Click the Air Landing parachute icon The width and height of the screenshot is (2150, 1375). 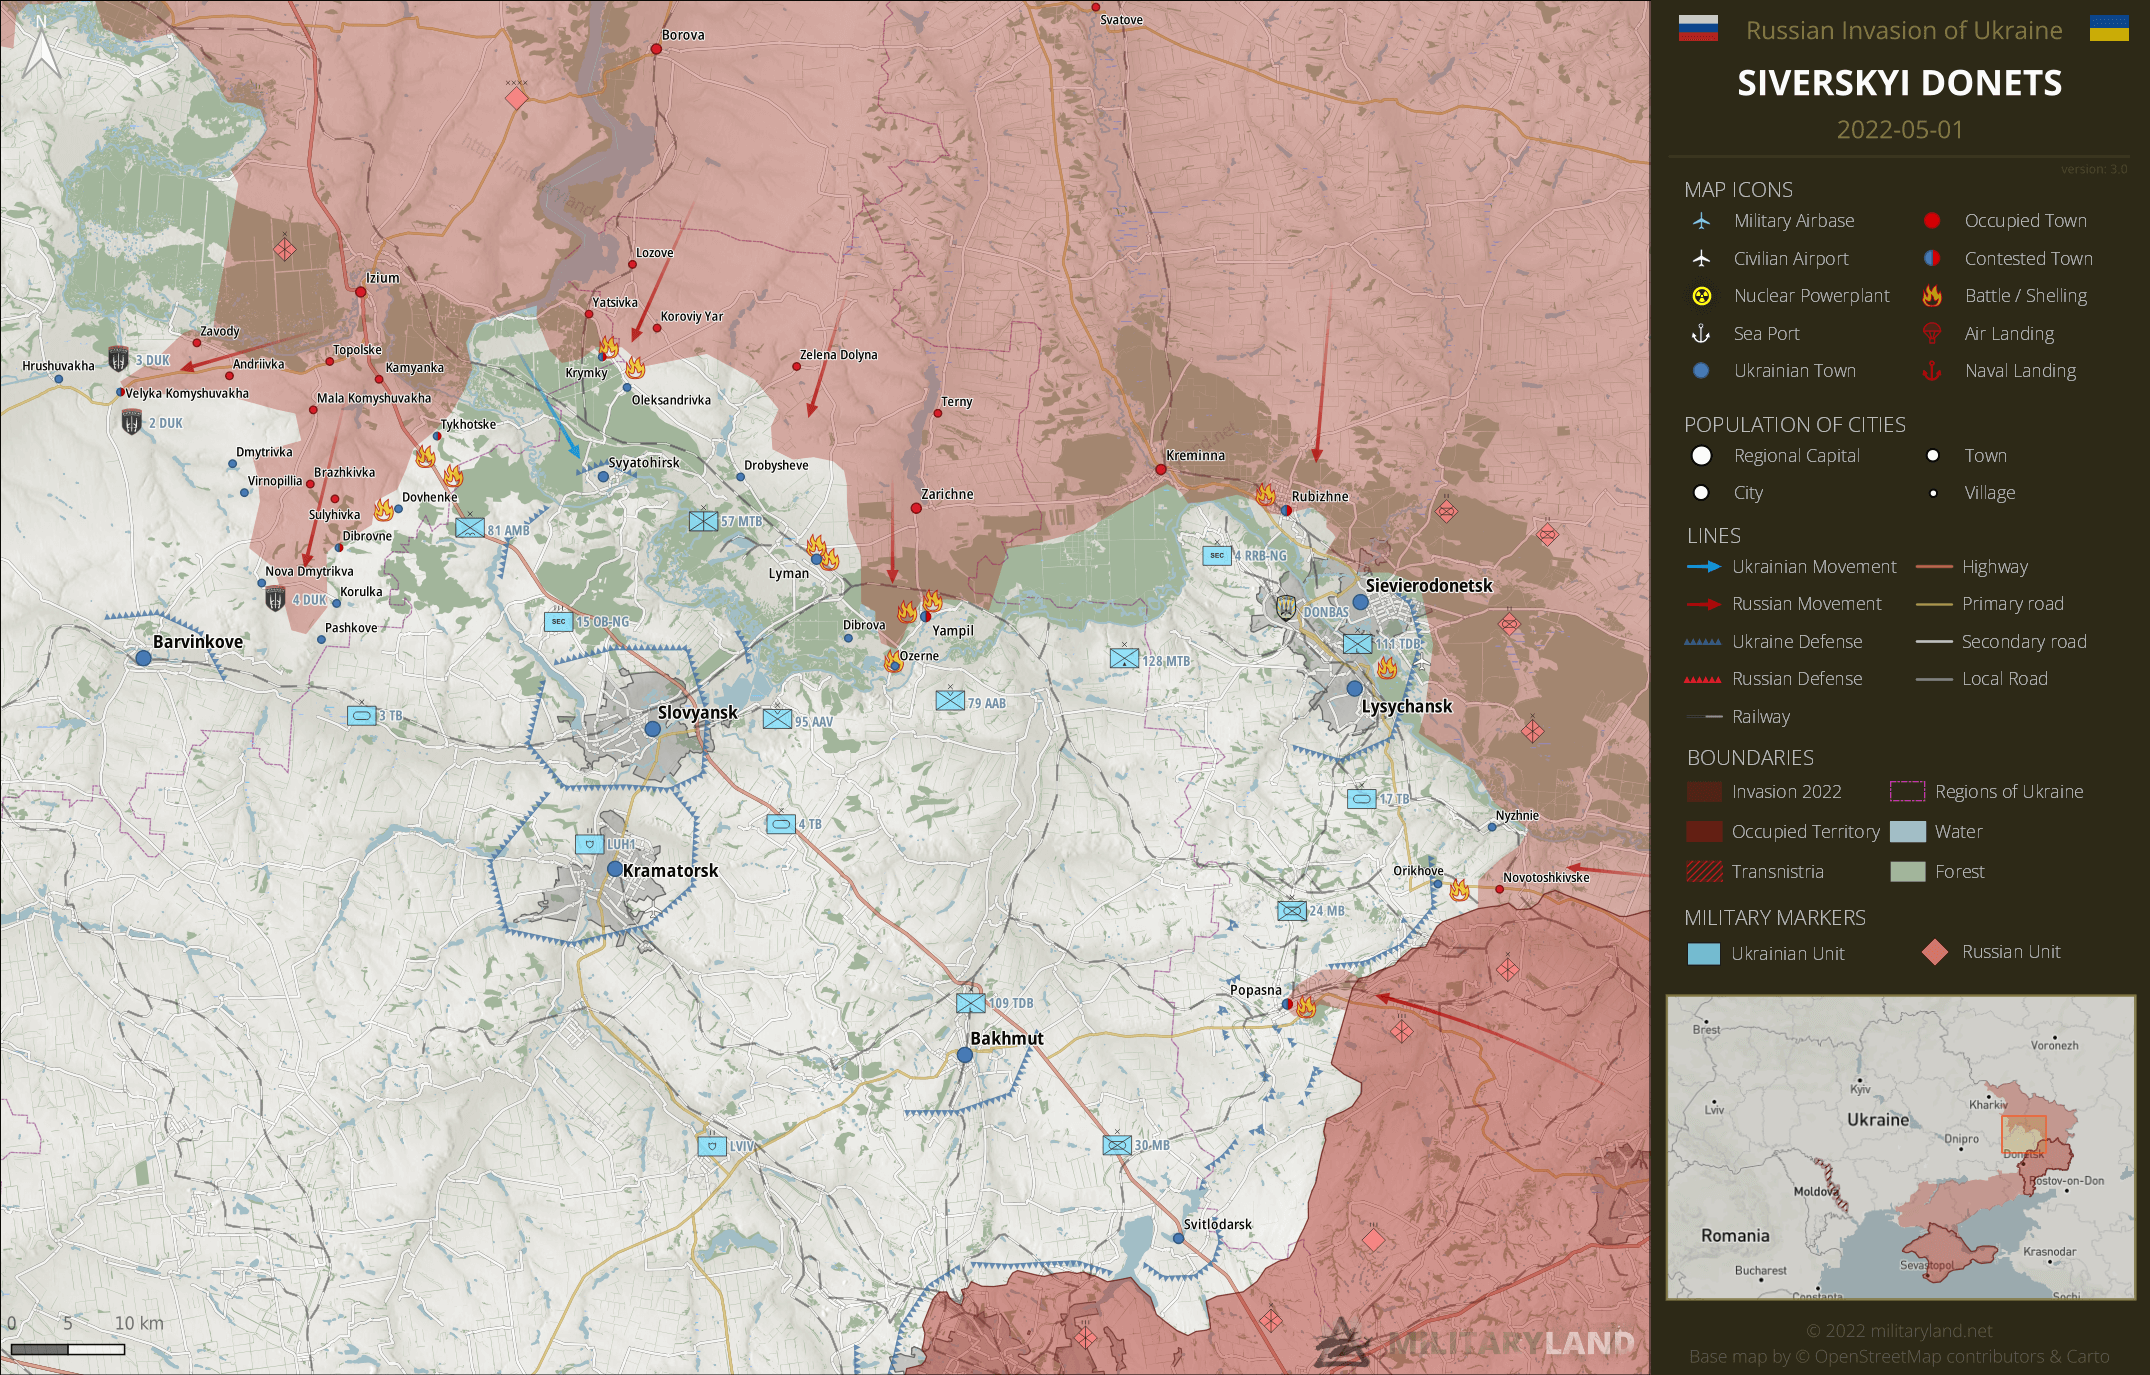point(1932,334)
